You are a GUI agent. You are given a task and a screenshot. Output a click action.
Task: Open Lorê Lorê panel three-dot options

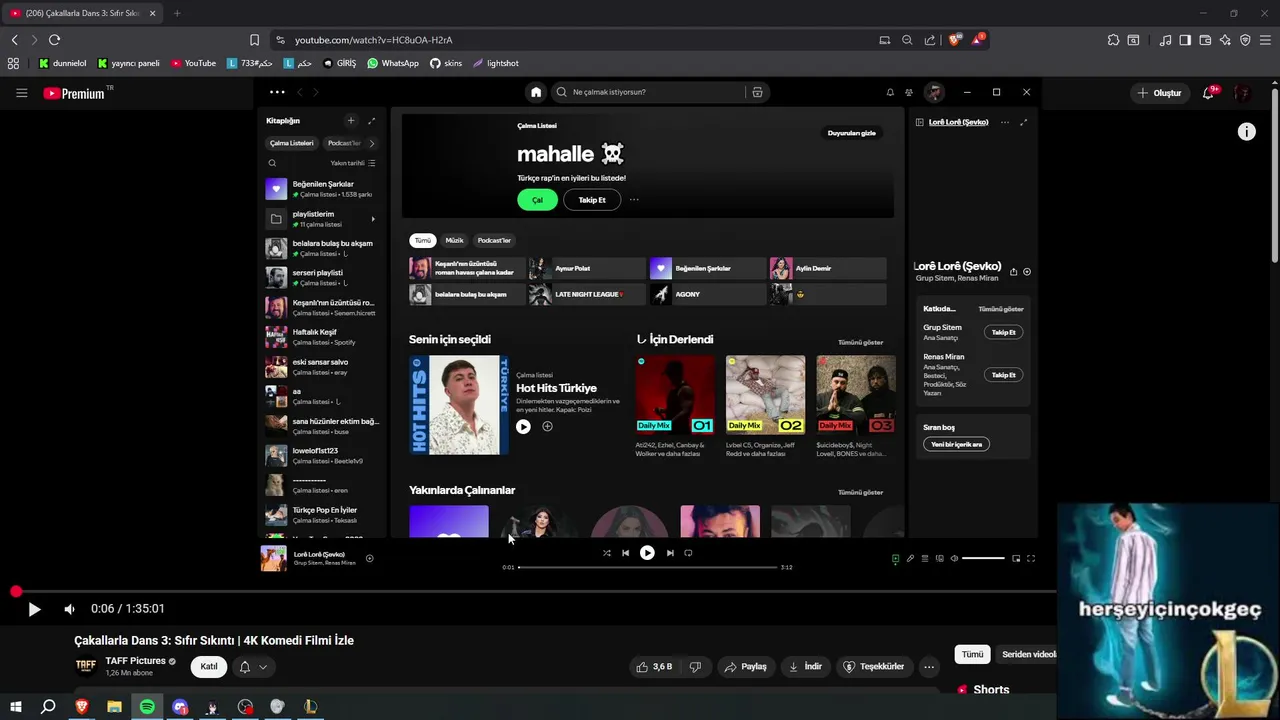(1007, 122)
